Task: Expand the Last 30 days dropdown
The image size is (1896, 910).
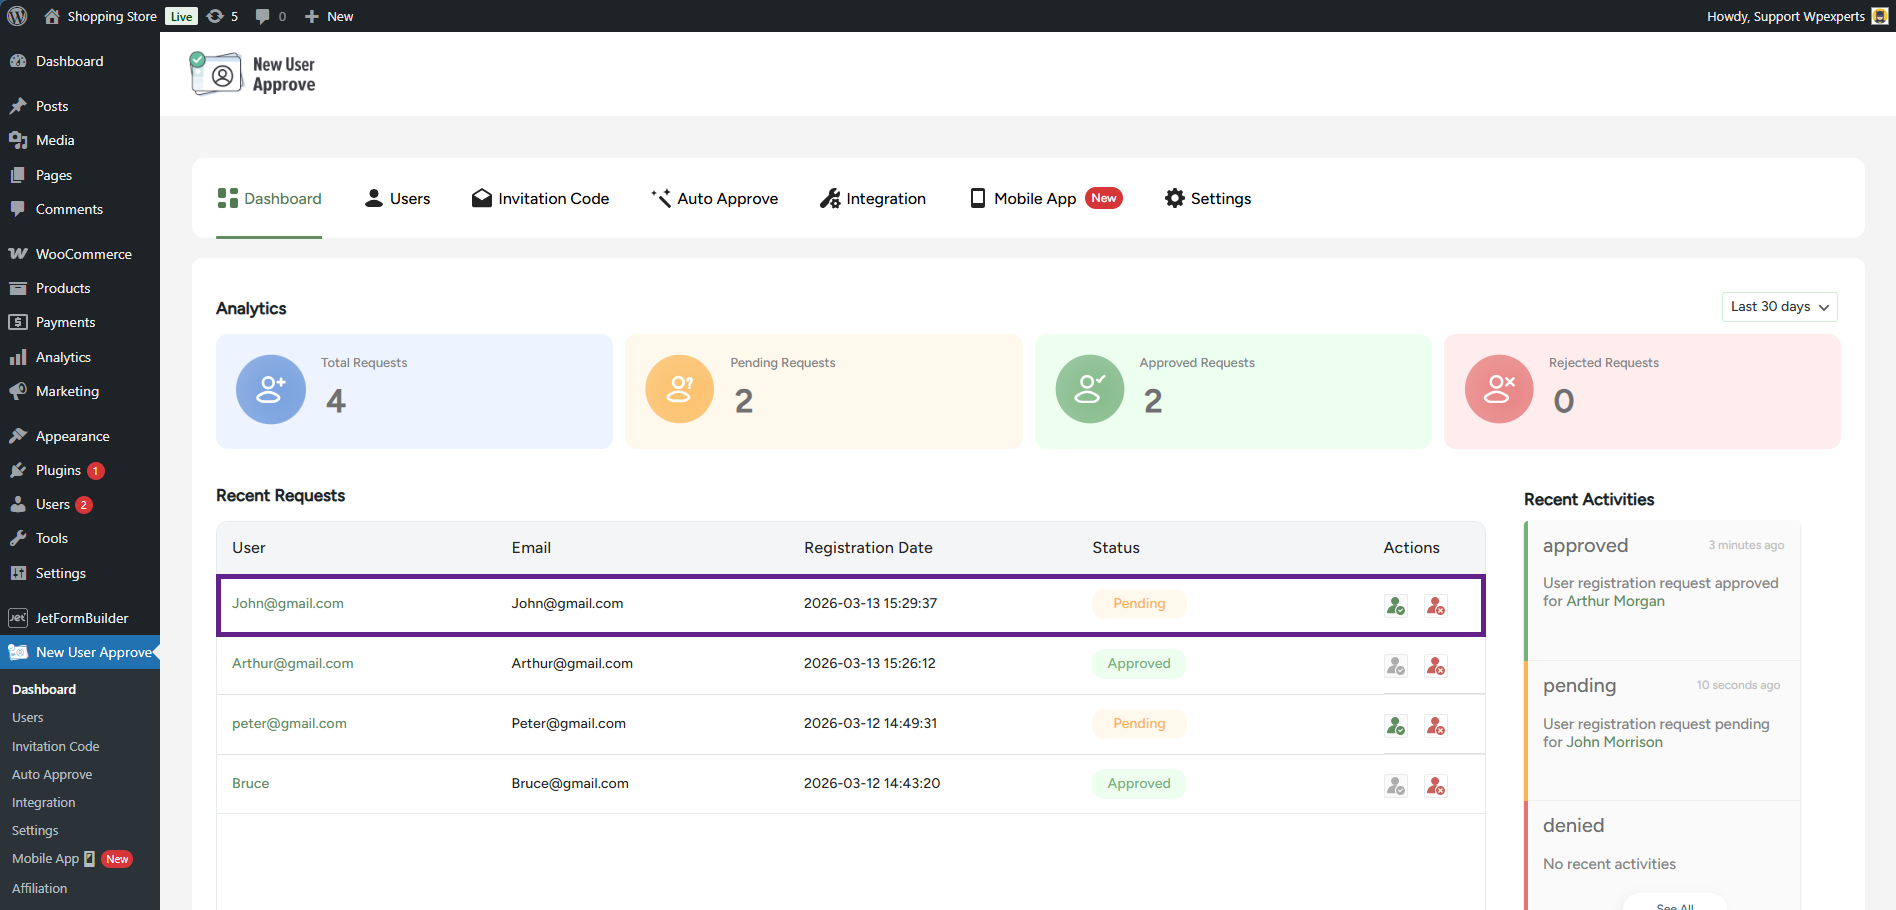Action: (1779, 307)
